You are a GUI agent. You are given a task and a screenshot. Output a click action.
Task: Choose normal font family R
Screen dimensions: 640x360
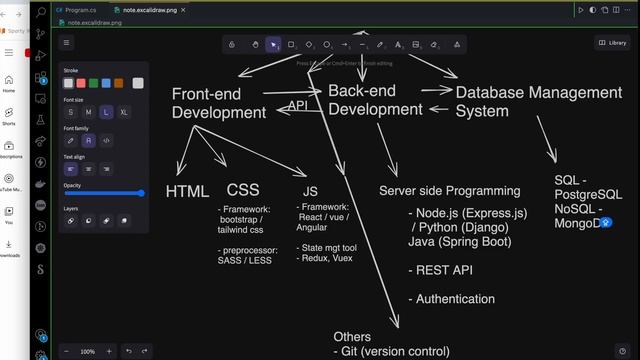point(89,140)
